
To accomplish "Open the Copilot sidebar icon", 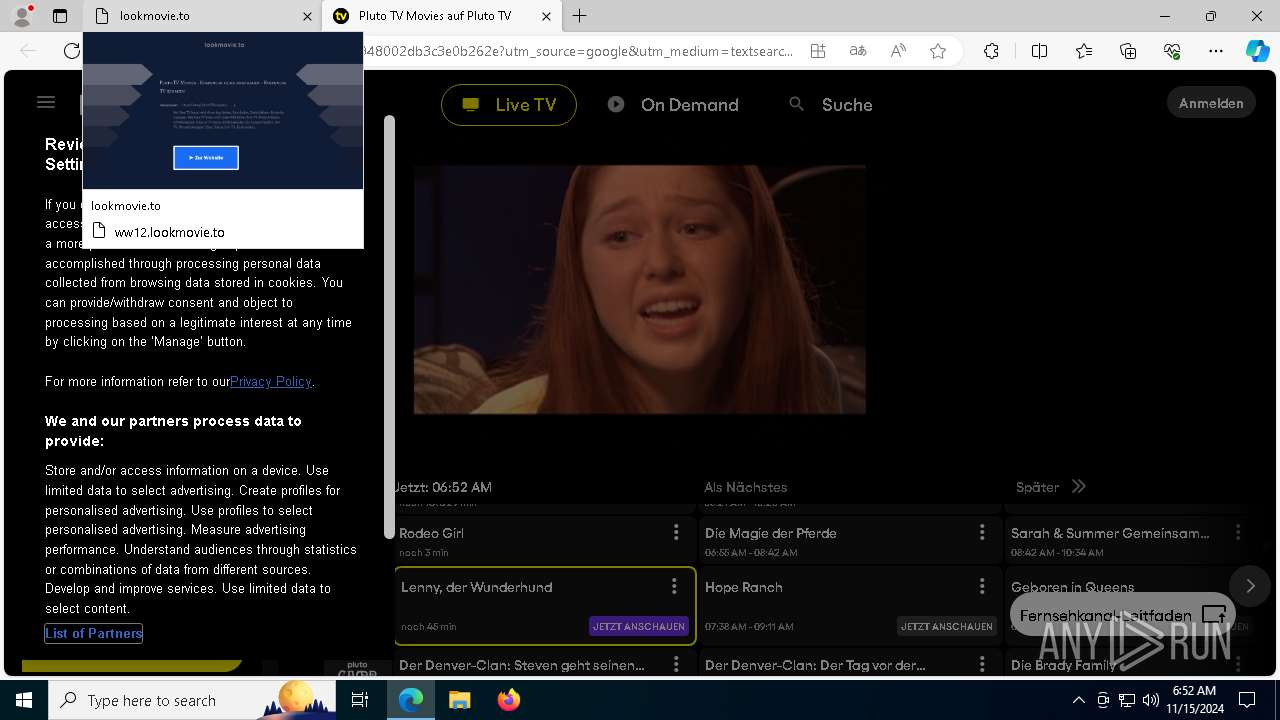I will [x=1258, y=51].
